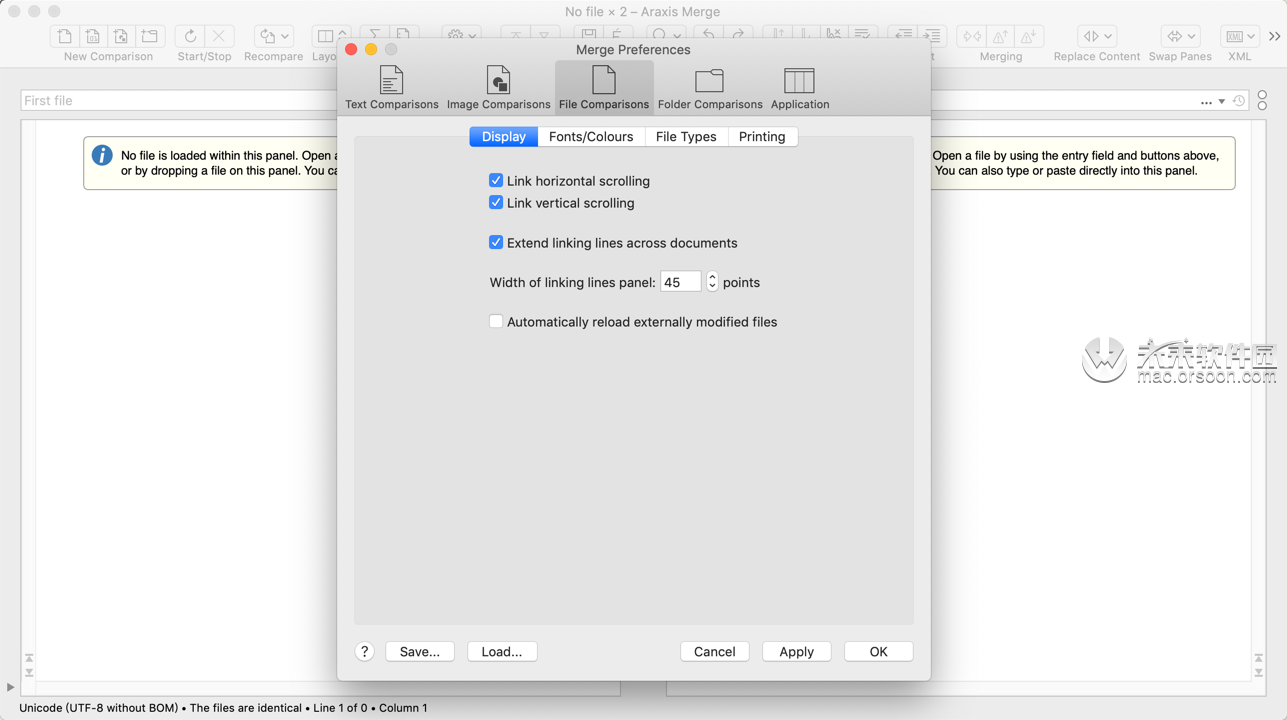Click 'Unicode (UTF-8 without BOM)' status text
The height and width of the screenshot is (720, 1287).
[x=100, y=708]
